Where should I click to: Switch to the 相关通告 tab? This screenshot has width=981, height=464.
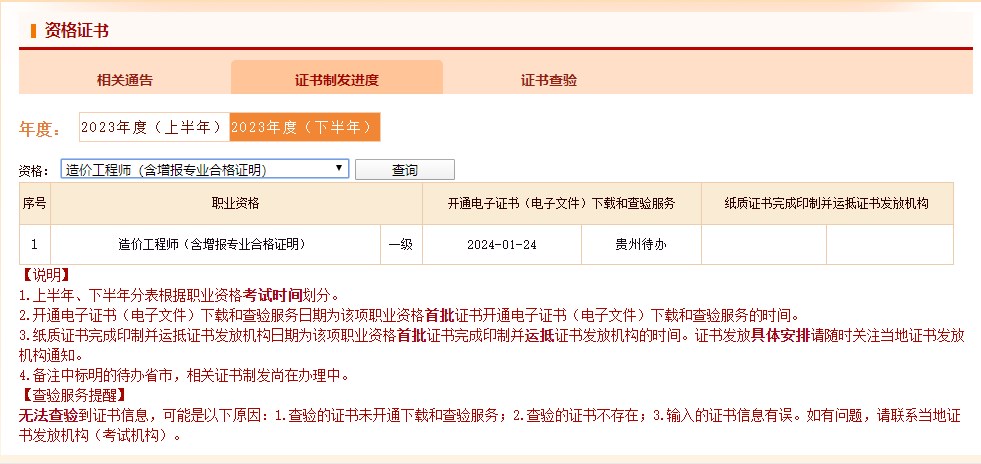125,79
